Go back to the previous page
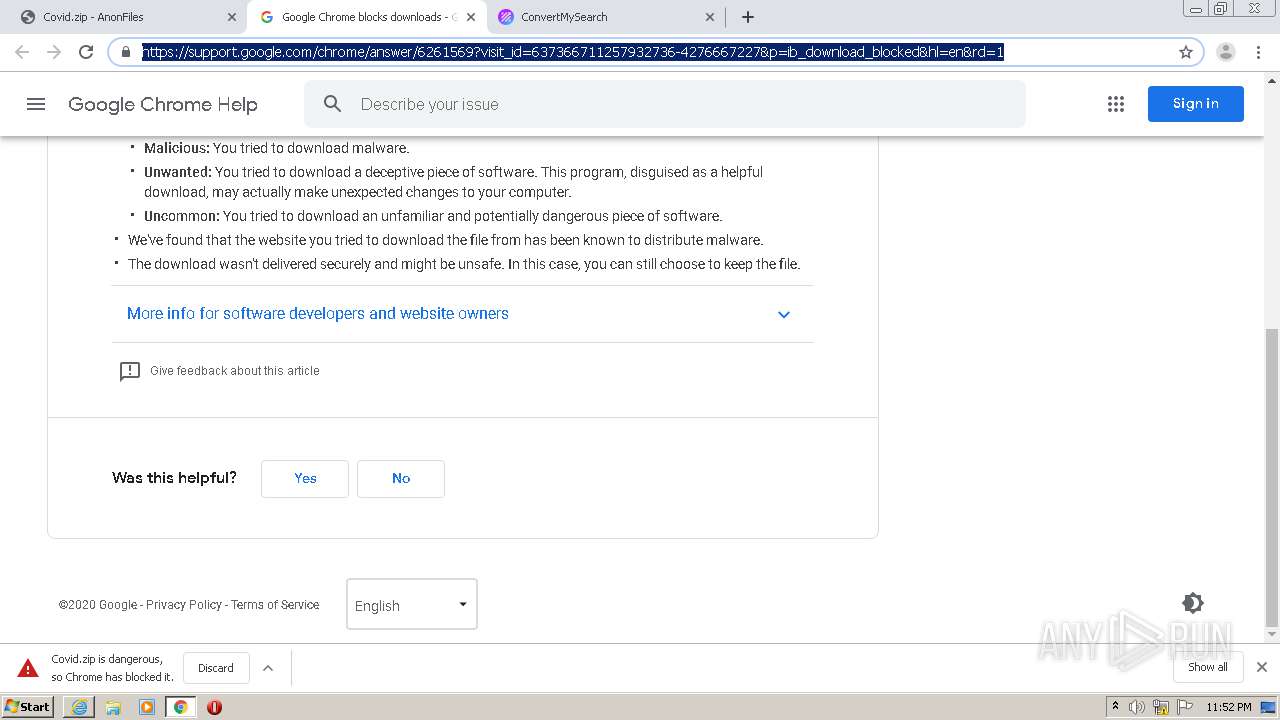 click(x=22, y=52)
